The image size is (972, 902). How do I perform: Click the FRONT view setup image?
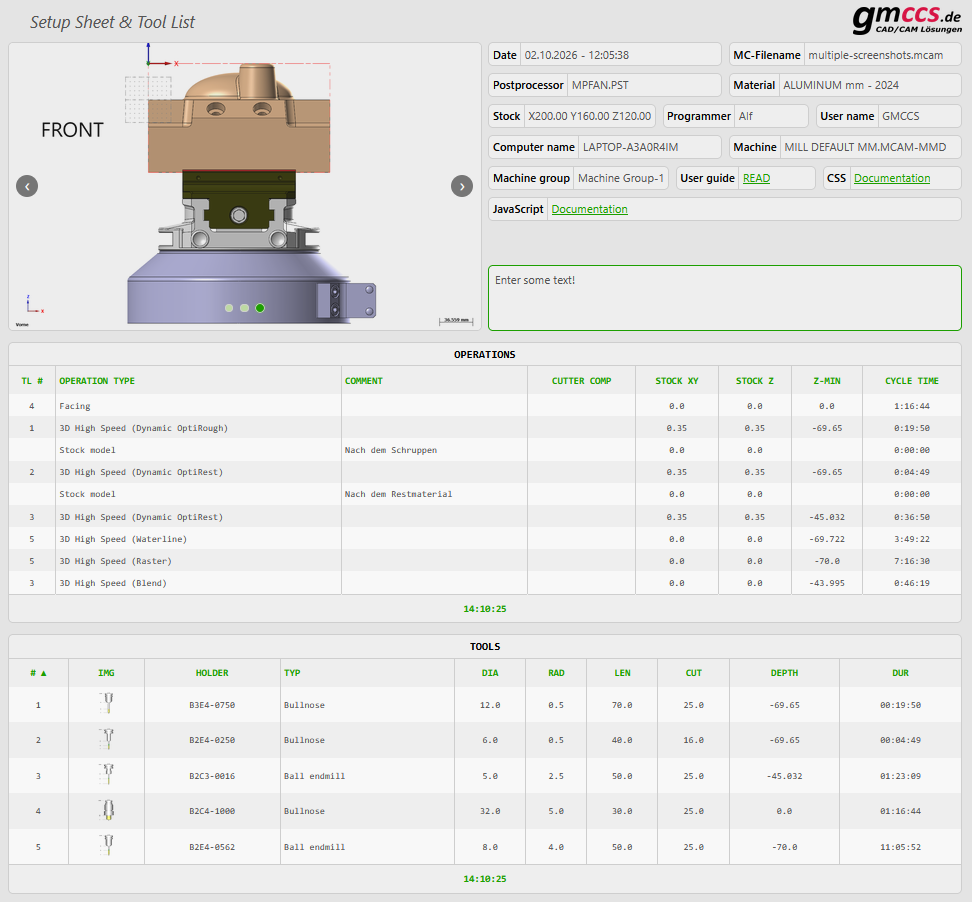(x=245, y=187)
